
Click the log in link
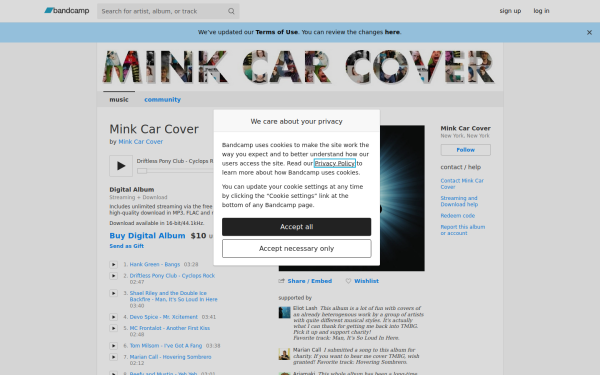click(541, 11)
